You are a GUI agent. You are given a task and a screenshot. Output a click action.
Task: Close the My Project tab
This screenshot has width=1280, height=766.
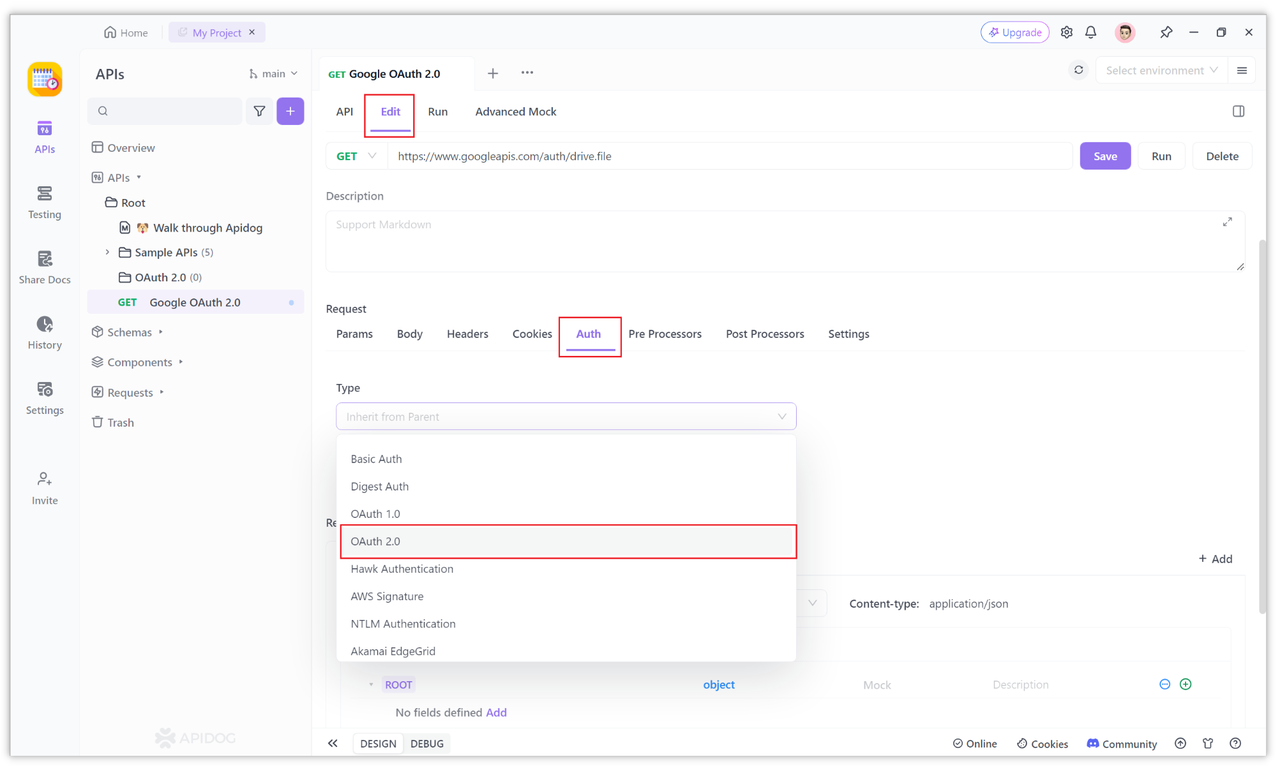(252, 32)
